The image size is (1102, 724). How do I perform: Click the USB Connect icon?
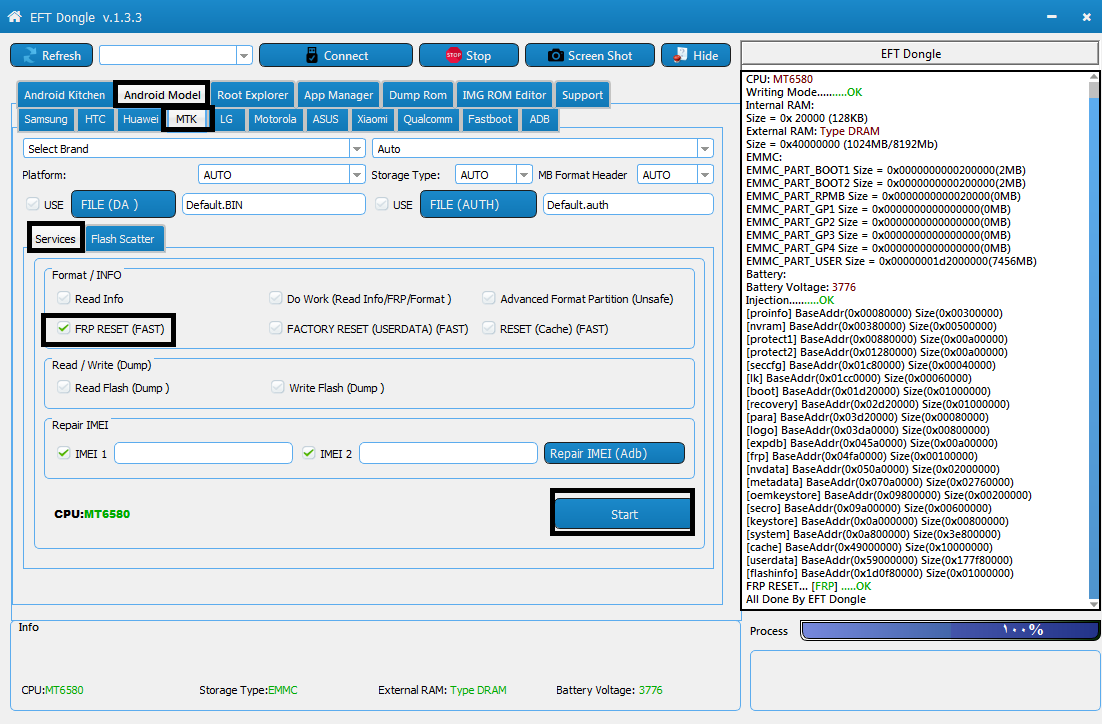pos(312,56)
